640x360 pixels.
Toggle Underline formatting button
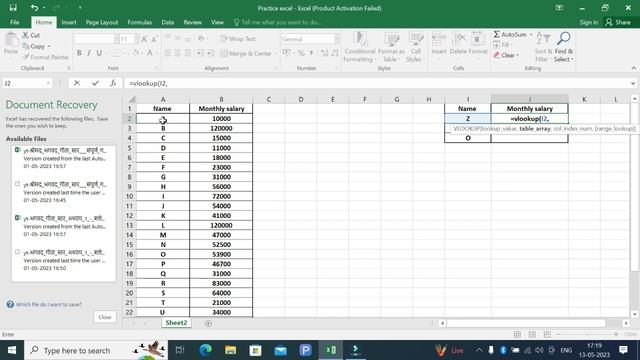pos(99,53)
